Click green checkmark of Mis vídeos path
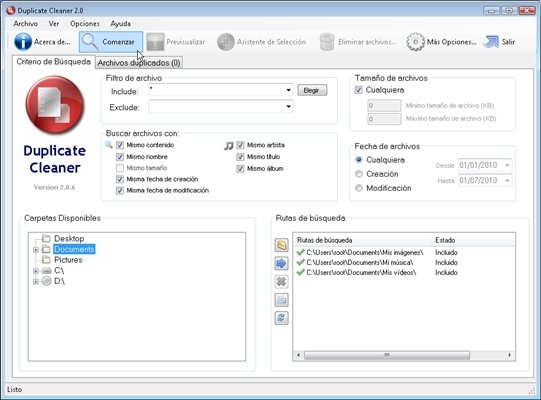 300,273
